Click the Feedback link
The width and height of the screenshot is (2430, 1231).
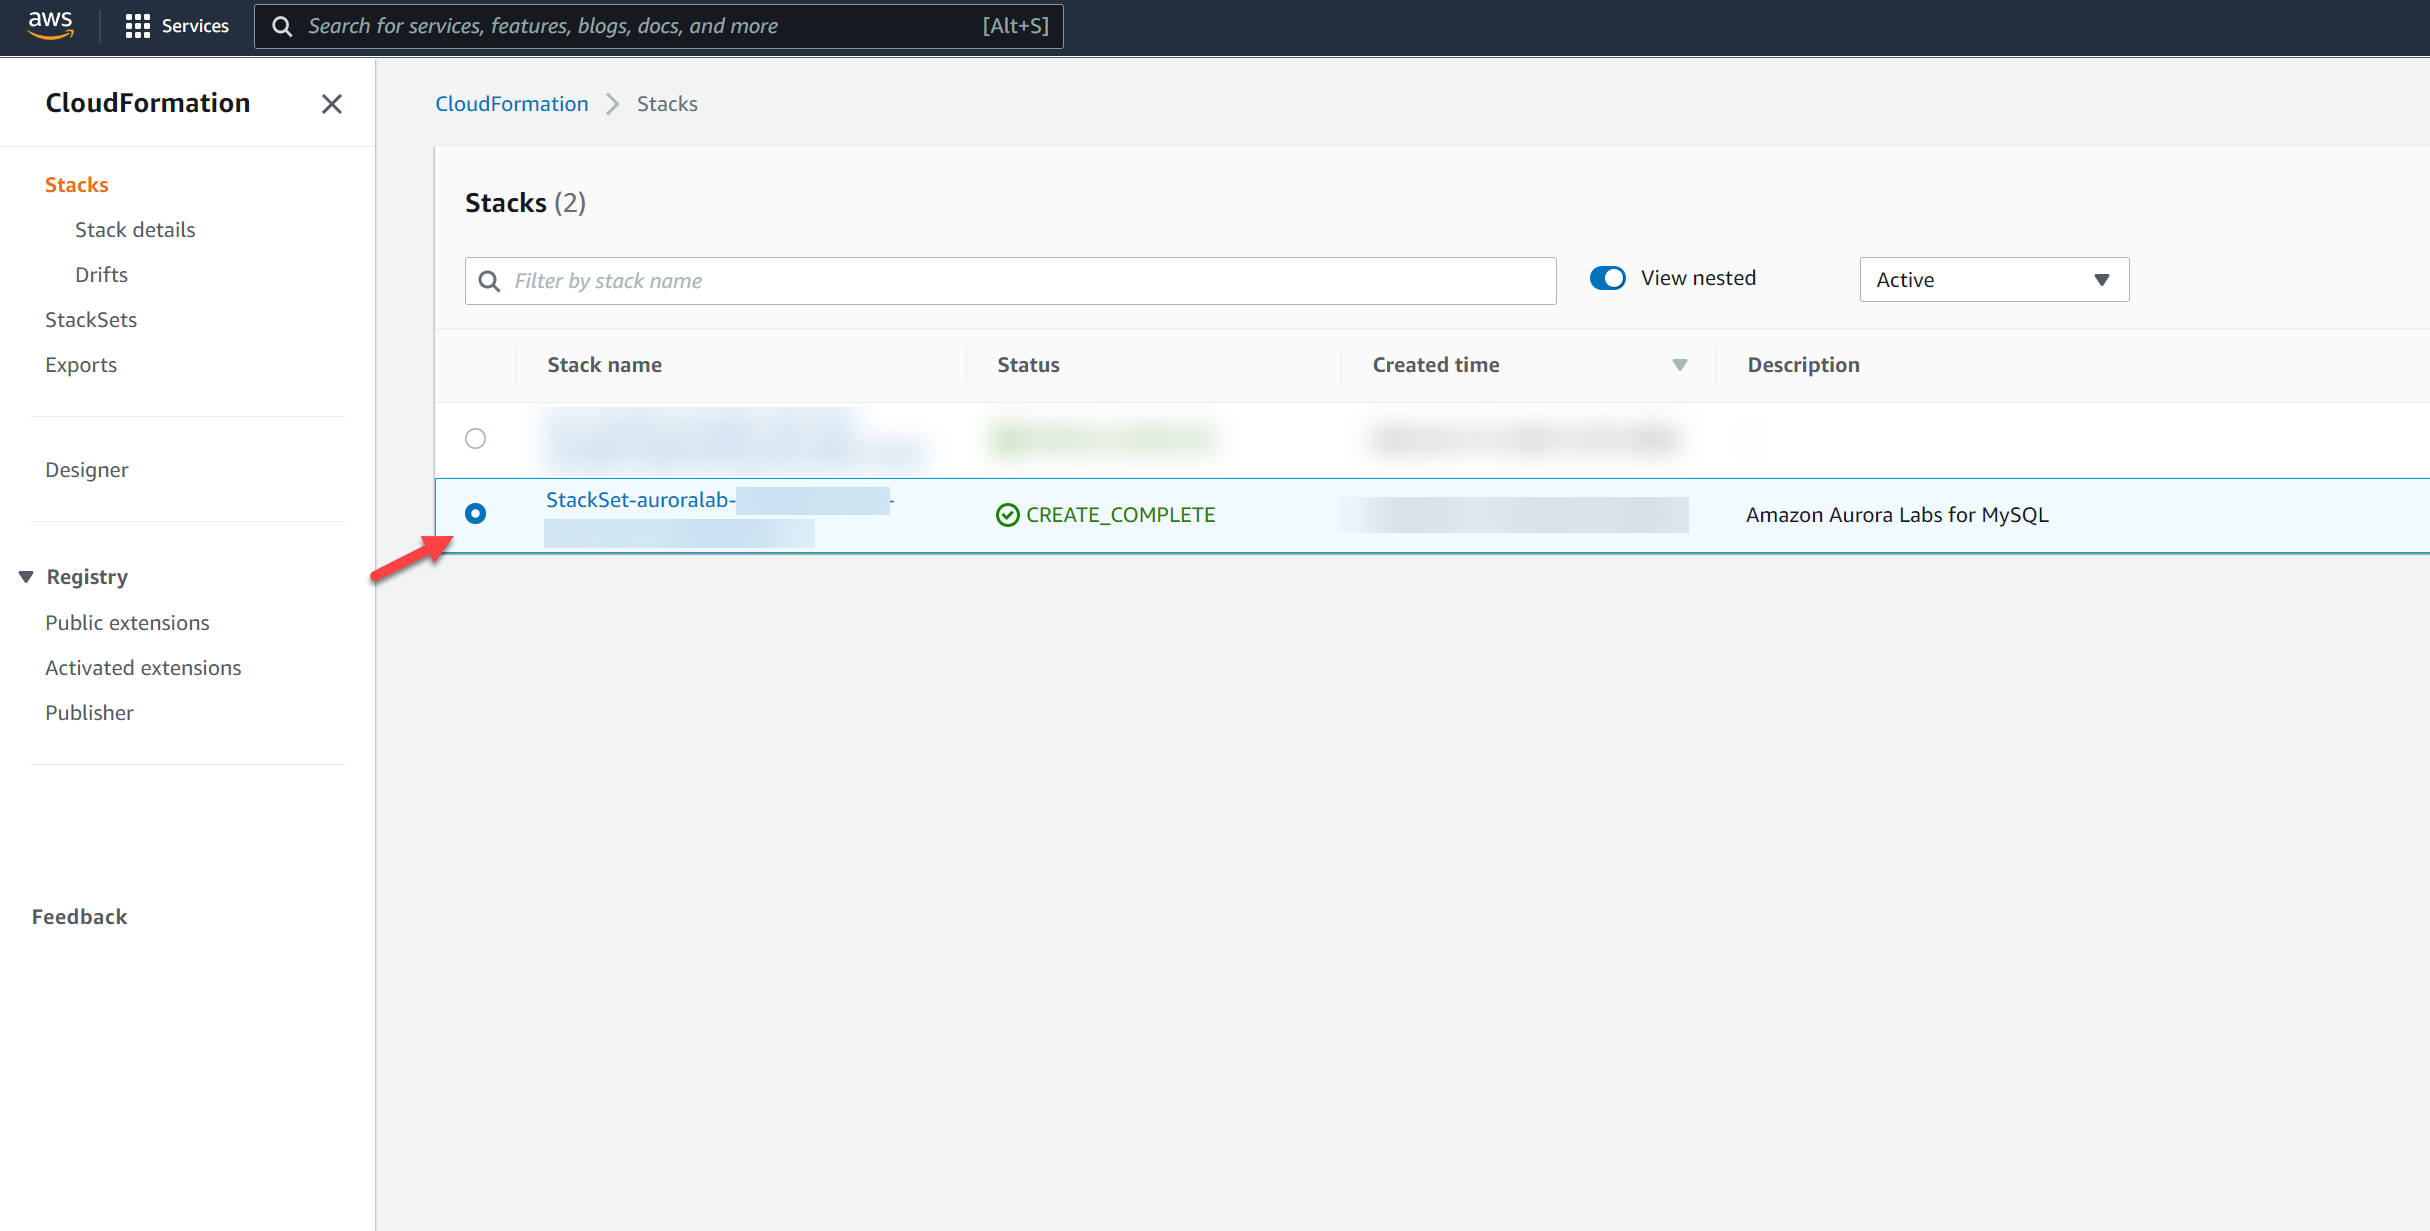tap(79, 917)
